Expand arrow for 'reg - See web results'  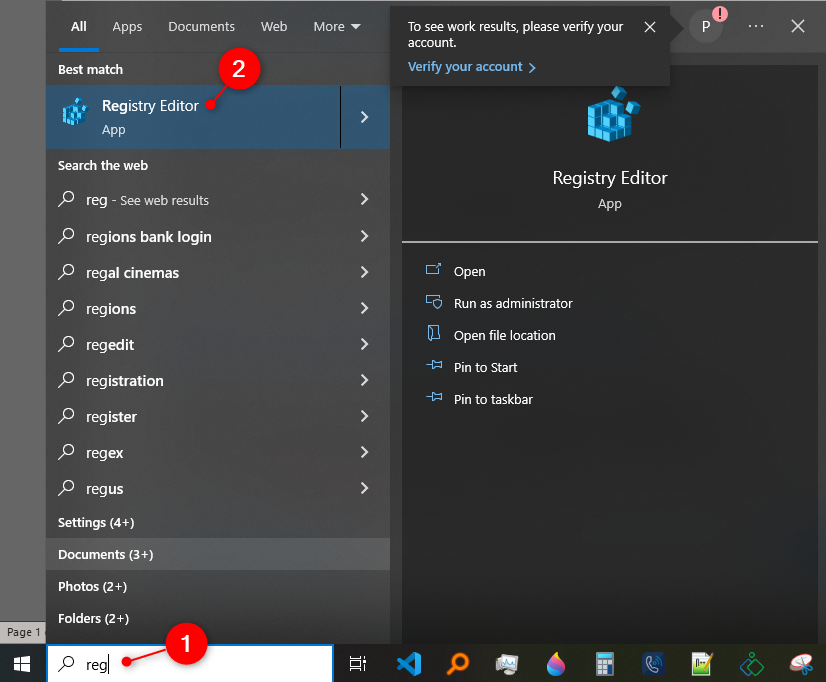(365, 199)
